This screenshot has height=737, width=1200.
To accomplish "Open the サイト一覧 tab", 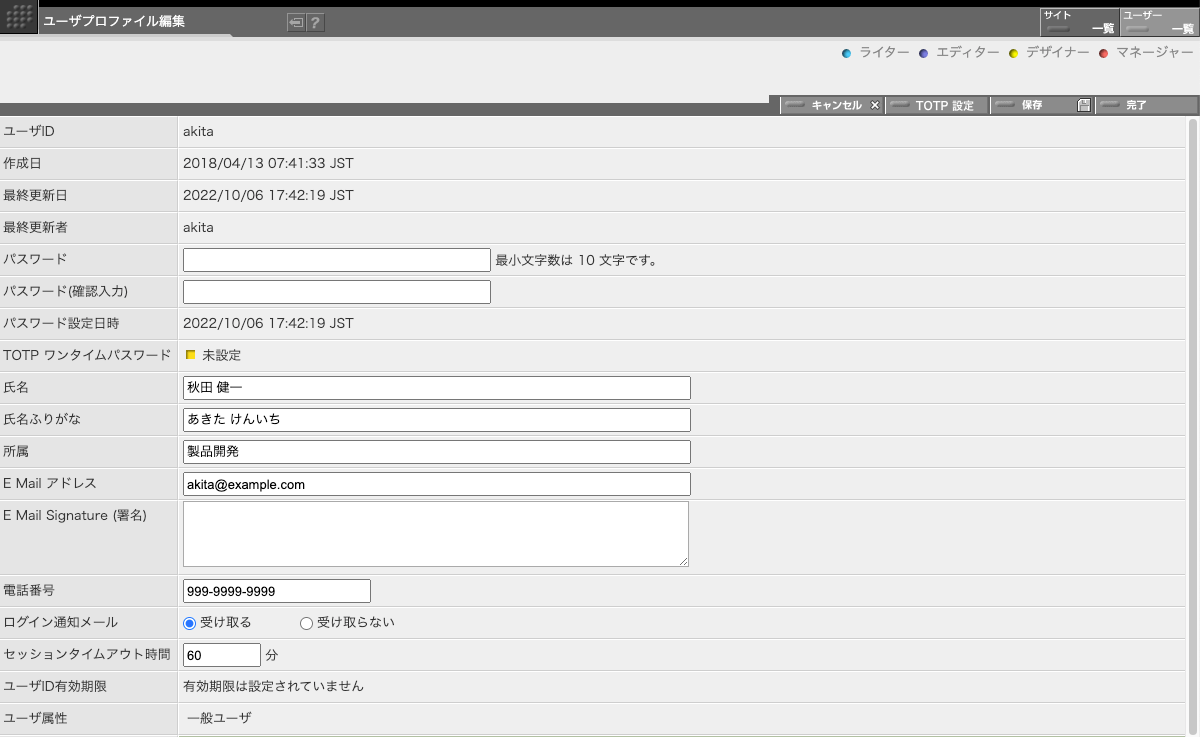I will (x=1078, y=22).
